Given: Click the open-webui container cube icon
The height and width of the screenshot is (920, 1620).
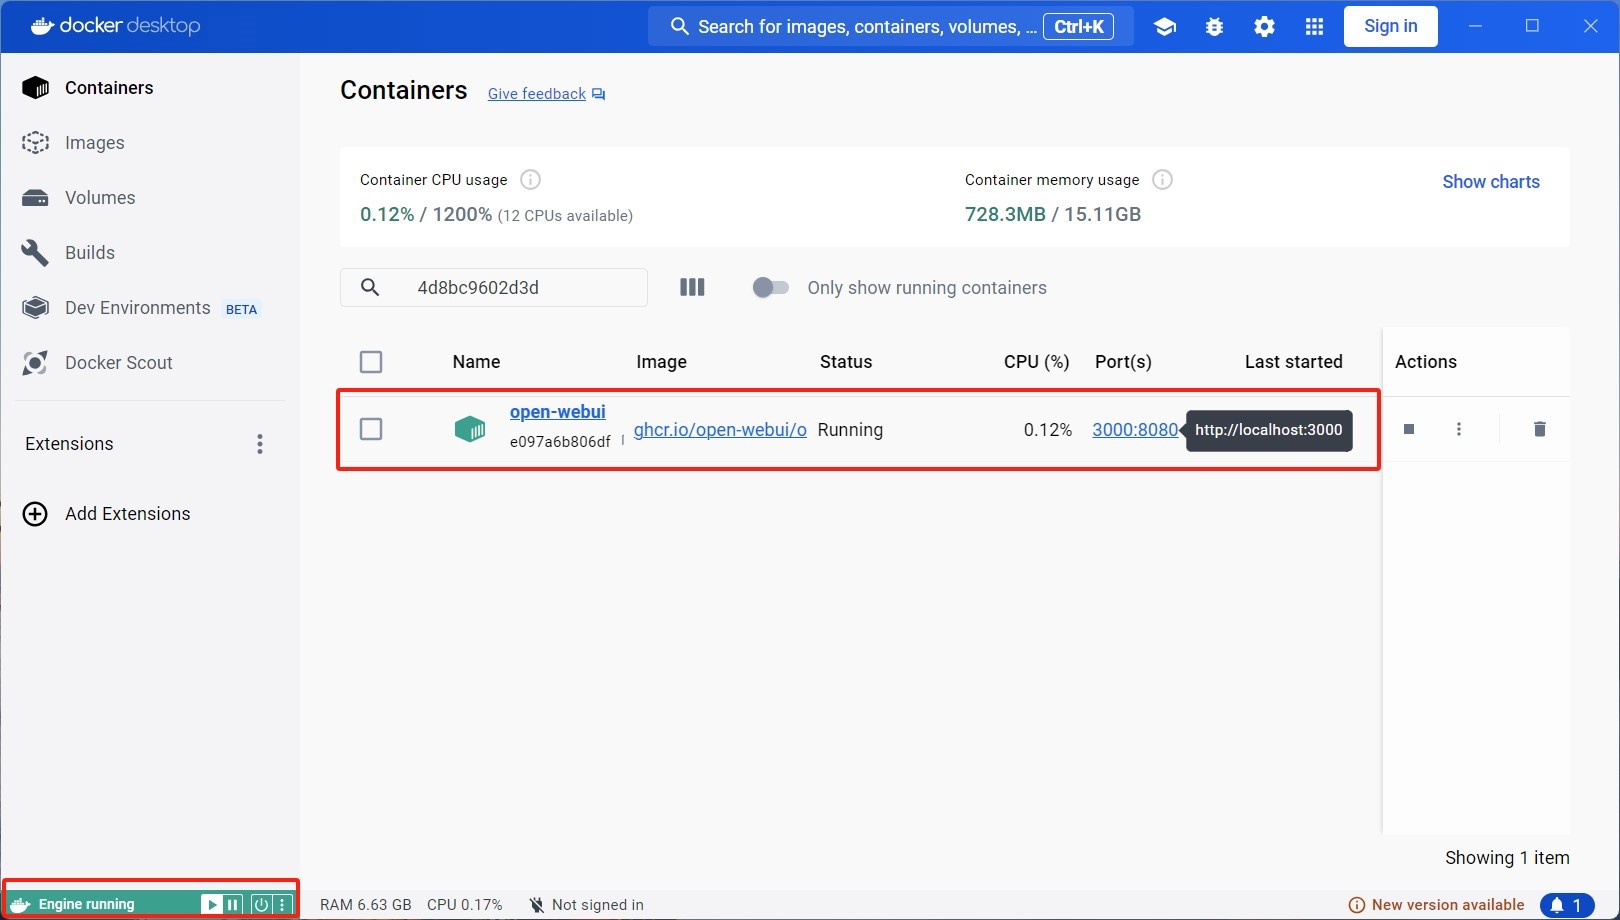Looking at the screenshot, I should [x=470, y=430].
